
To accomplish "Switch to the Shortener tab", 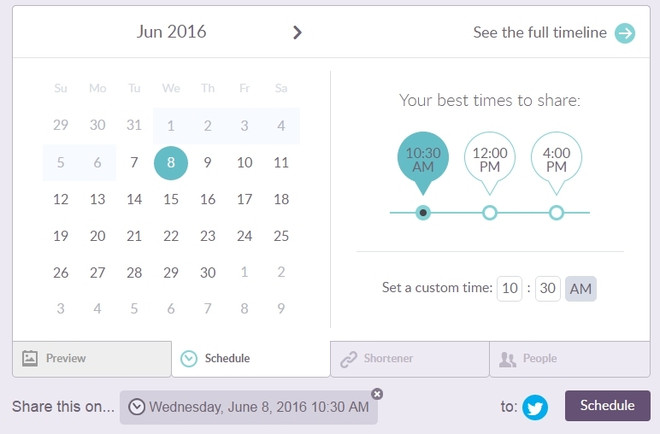I will point(410,359).
